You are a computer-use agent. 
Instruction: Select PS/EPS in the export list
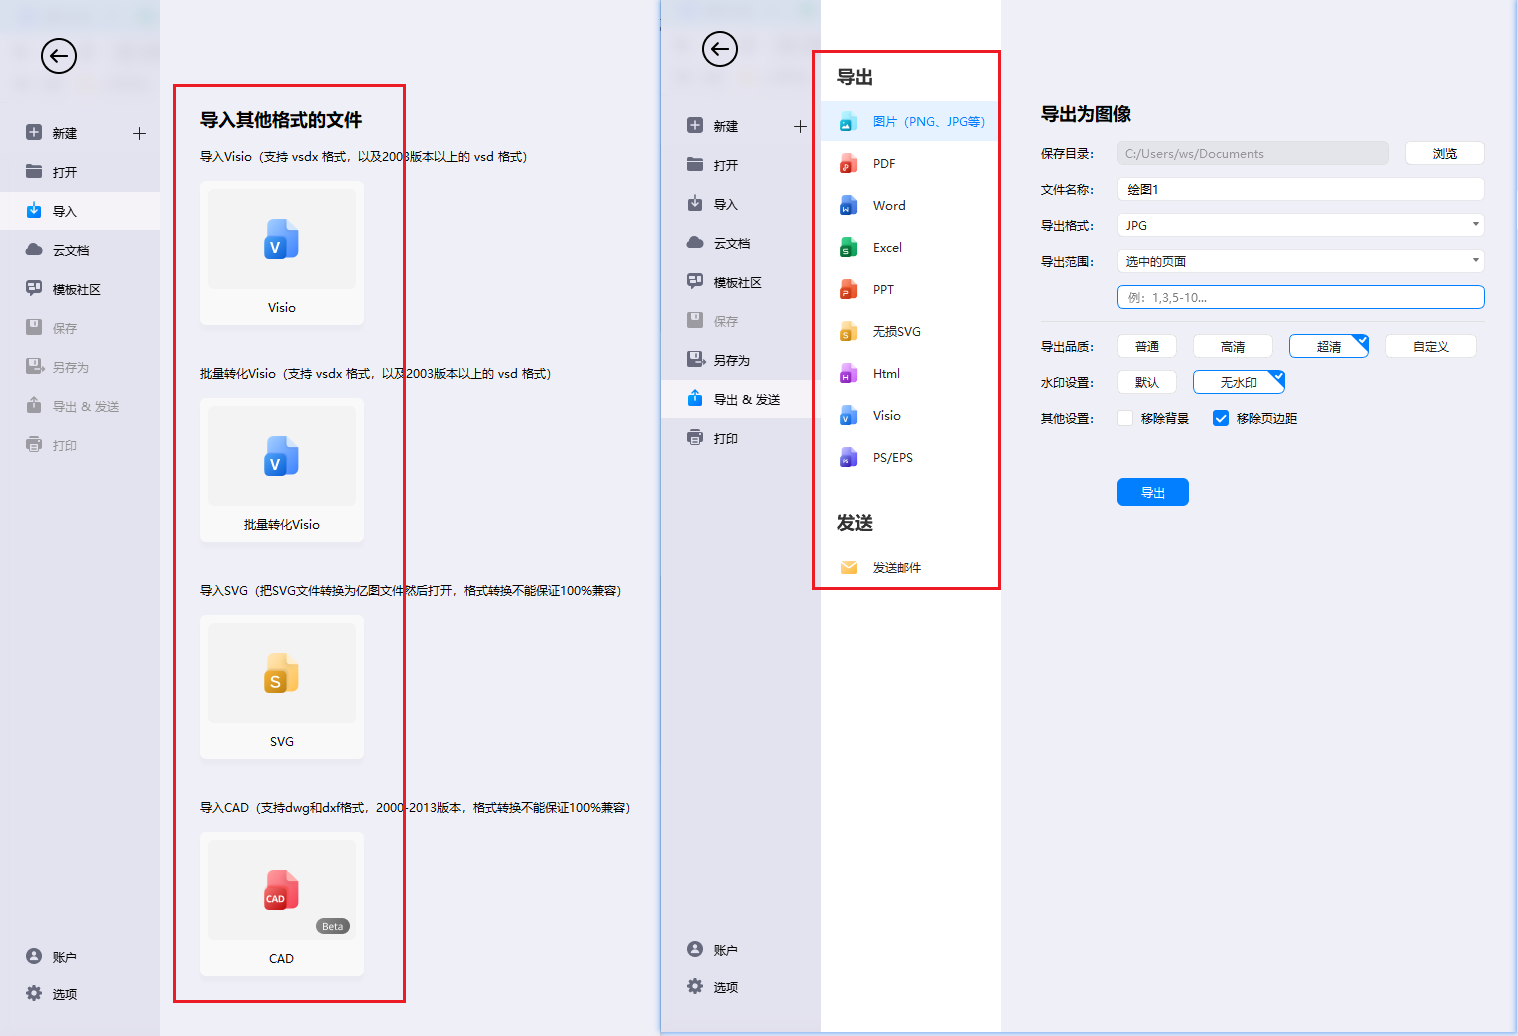tap(909, 458)
